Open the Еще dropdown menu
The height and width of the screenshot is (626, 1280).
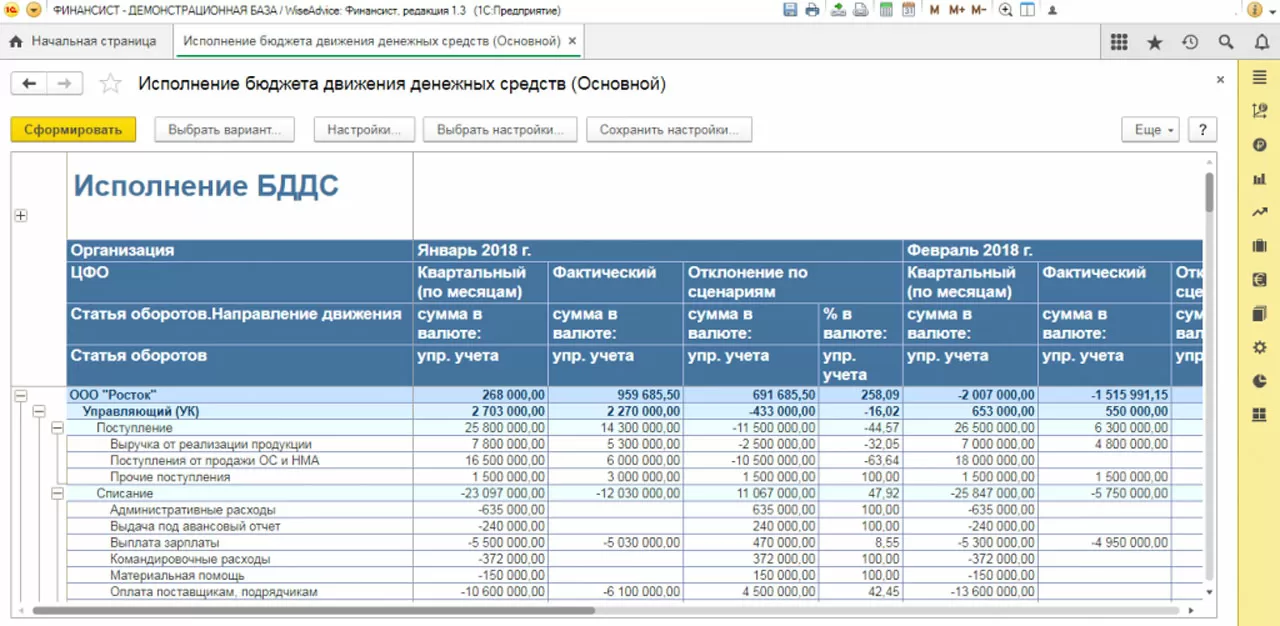tap(1152, 130)
